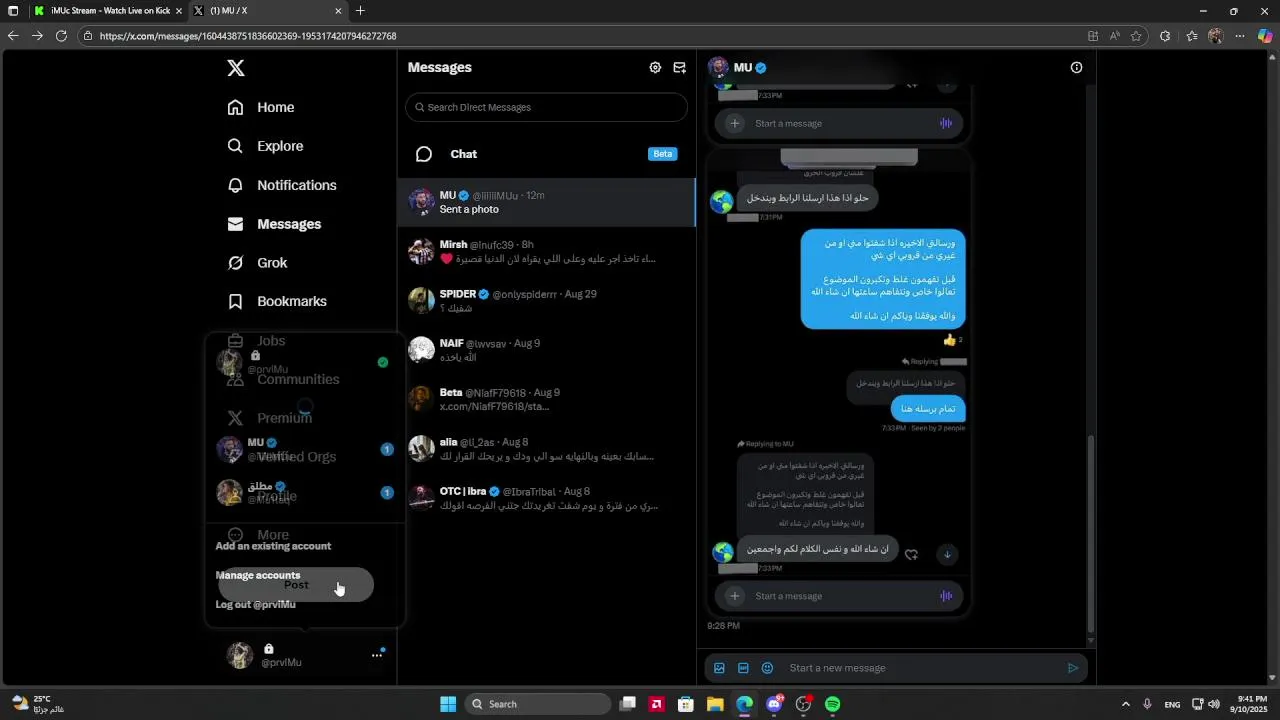Image resolution: width=1280 pixels, height=720 pixels.
Task: Click the Beta badge next to Chat
Action: (x=663, y=154)
